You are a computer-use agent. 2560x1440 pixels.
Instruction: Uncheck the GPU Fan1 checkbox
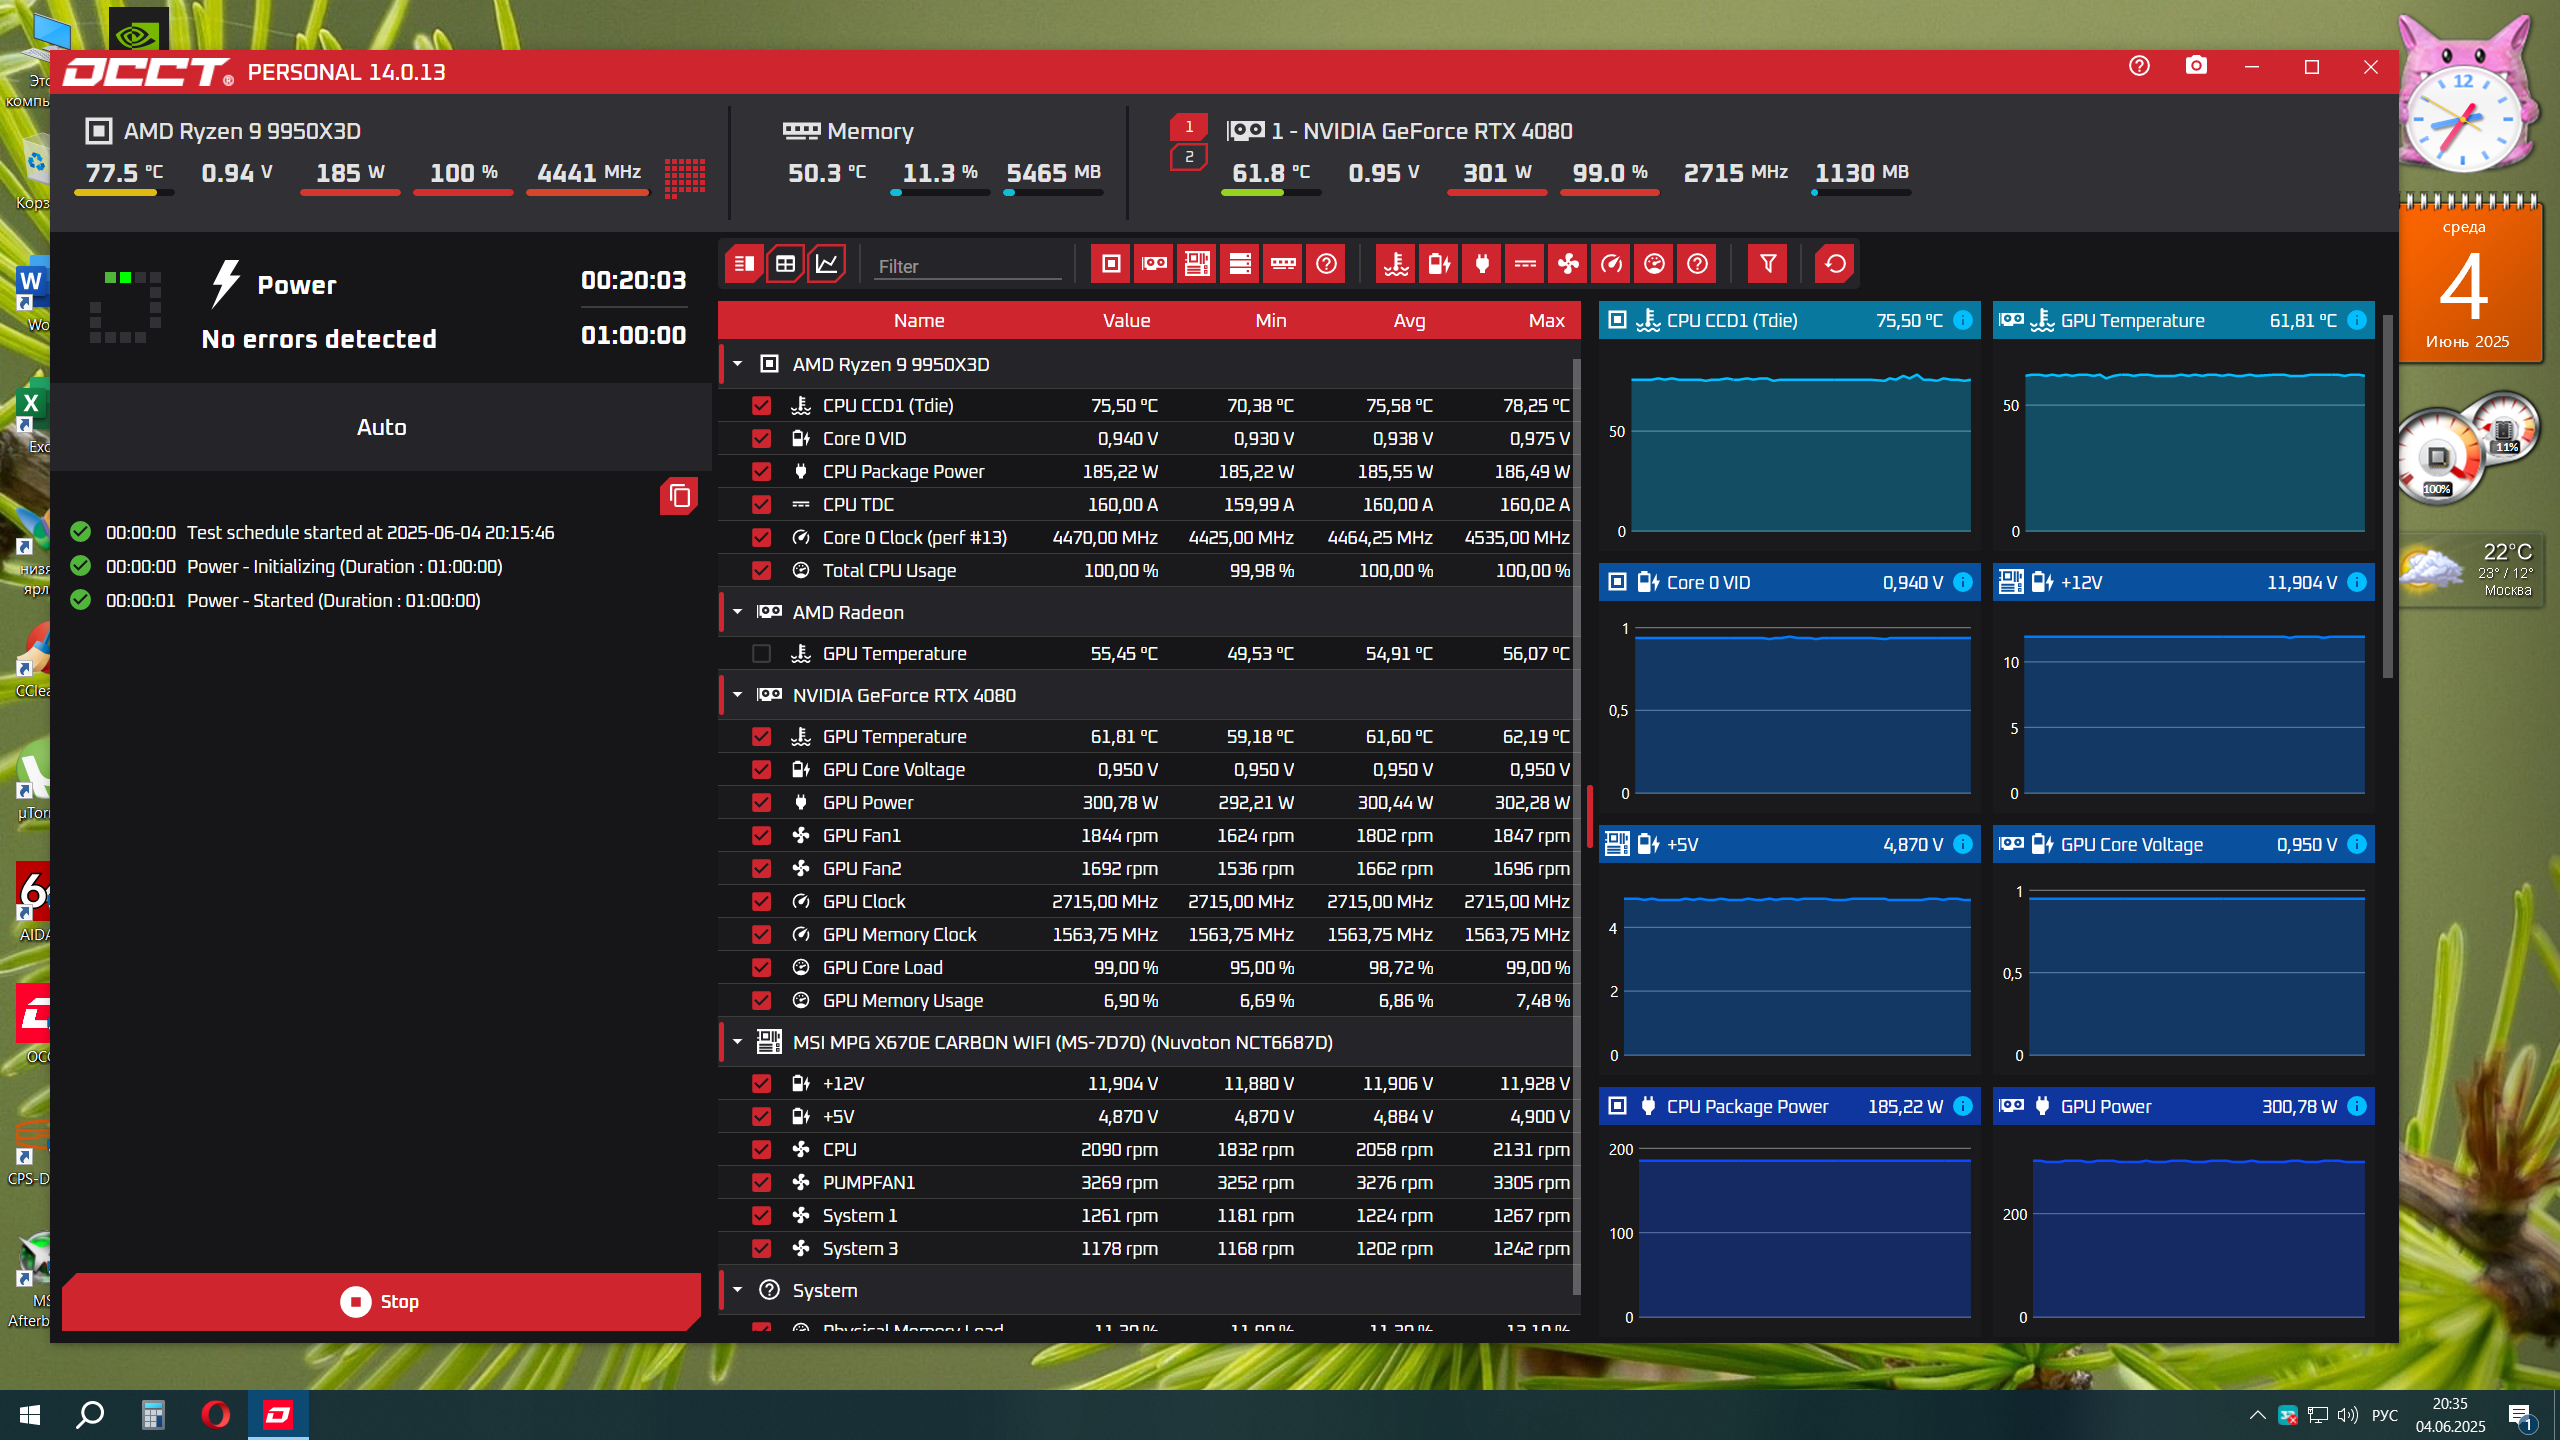pyautogui.click(x=761, y=835)
